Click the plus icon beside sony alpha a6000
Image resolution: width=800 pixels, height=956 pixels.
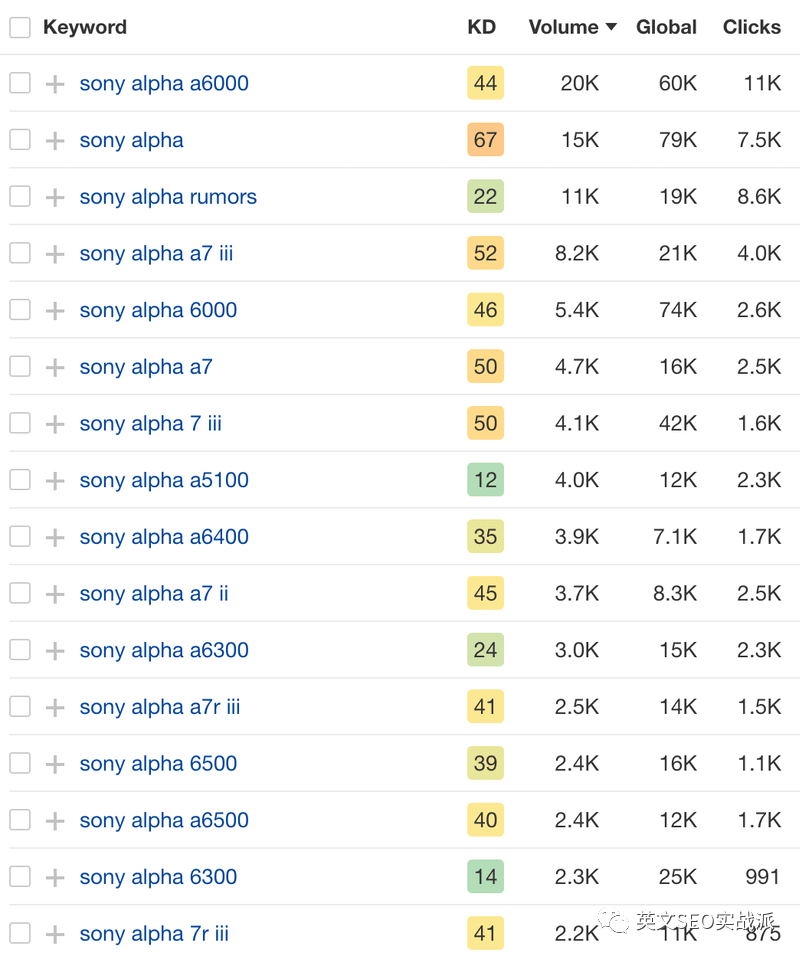[55, 84]
